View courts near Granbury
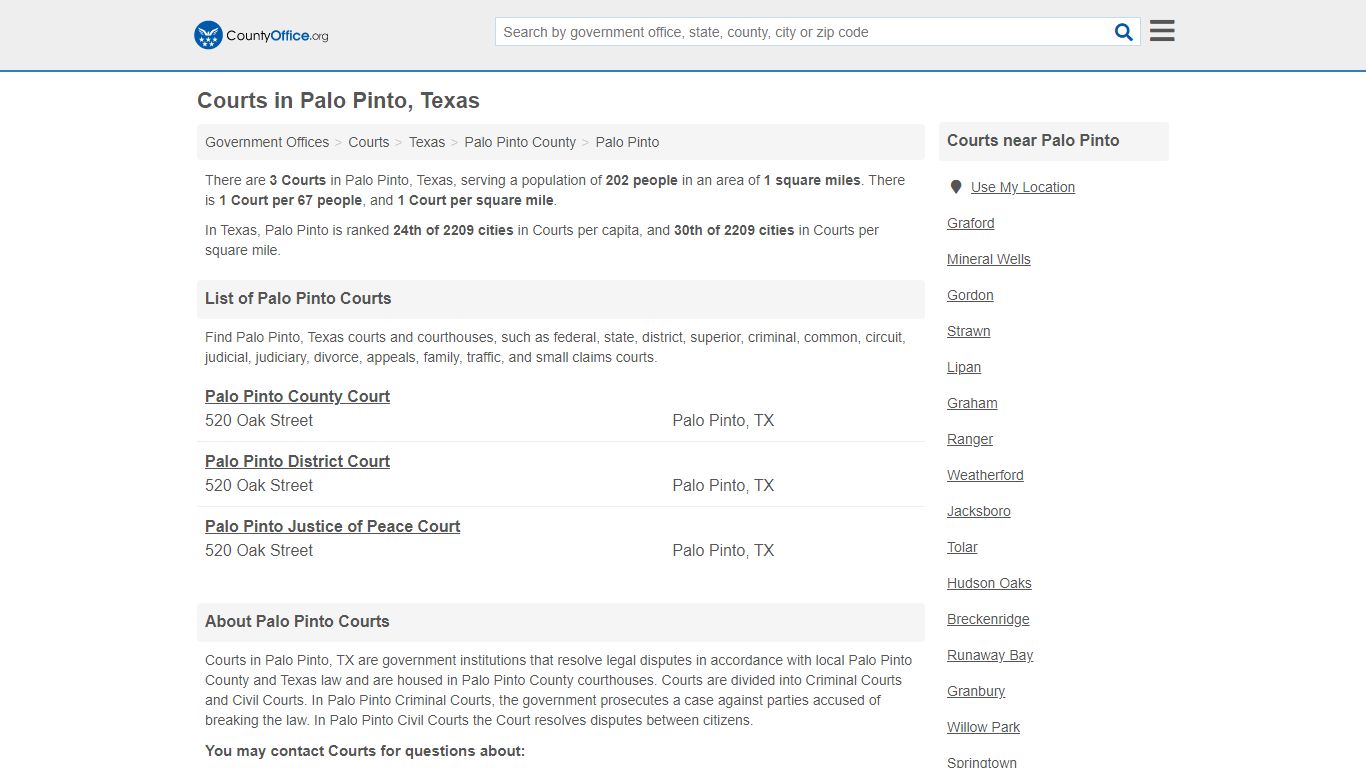 pyautogui.click(x=976, y=691)
